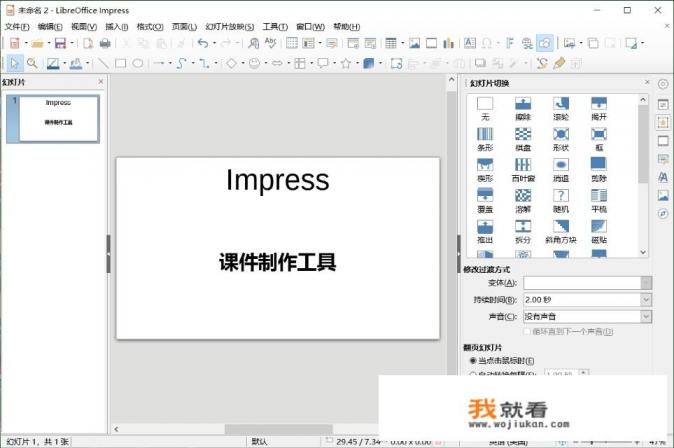The width and height of the screenshot is (674, 448).
Task: Open the 插入(I) menu
Action: pos(116,27)
